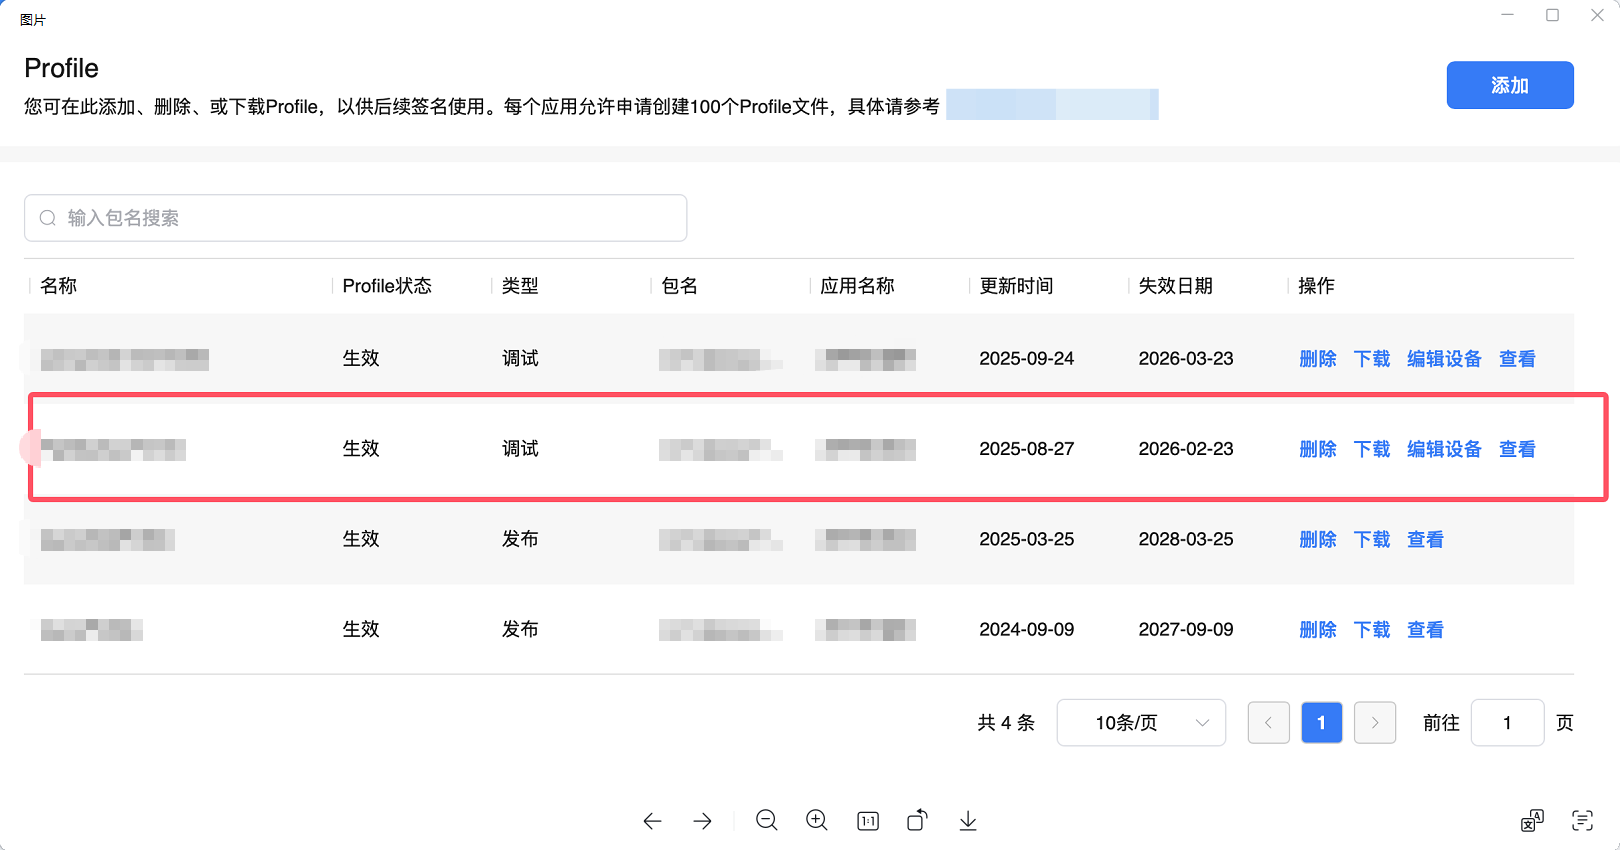Rotate the image with the rotate icon

pyautogui.click(x=917, y=821)
